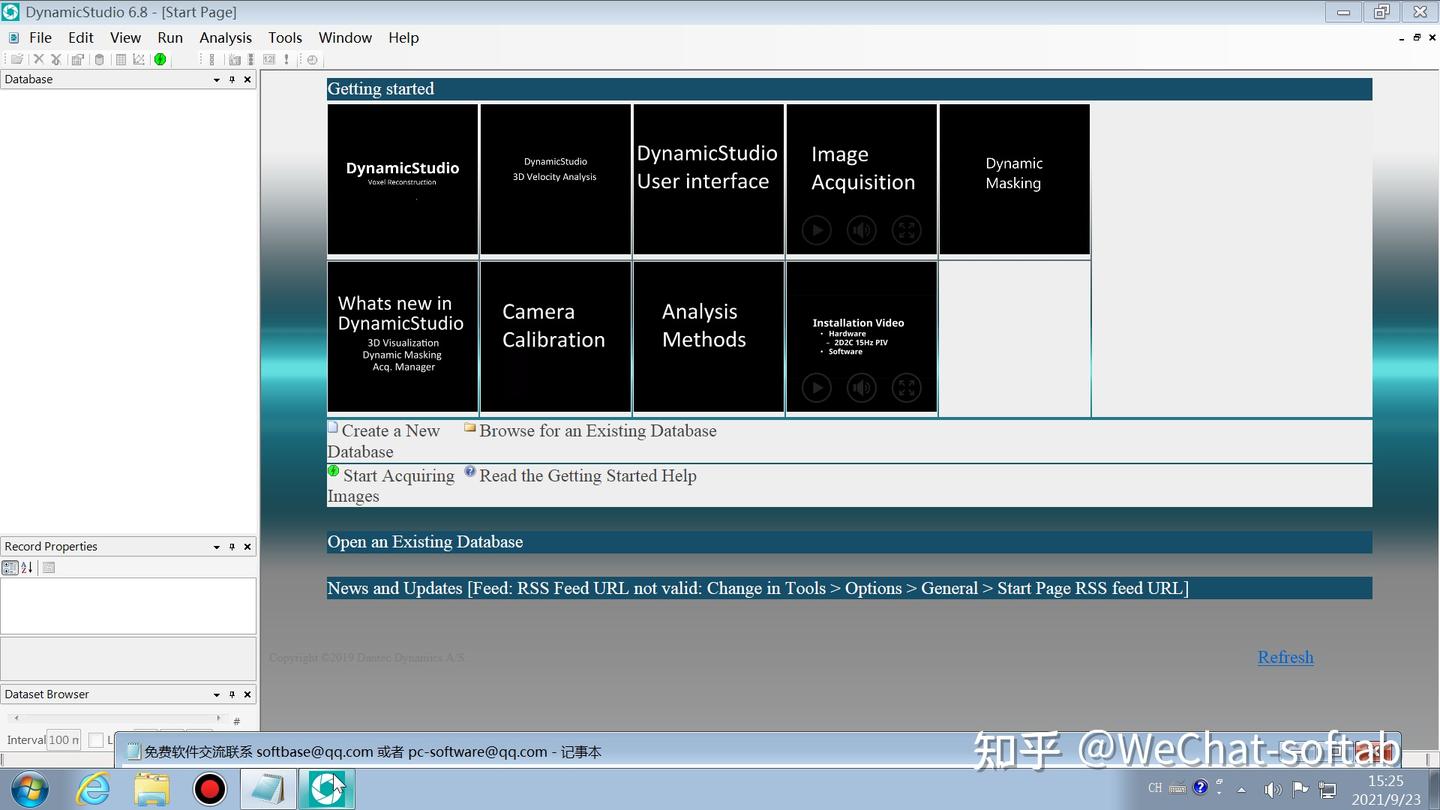Open the Record Properties panel options dropdown
1440x810 pixels.
(x=216, y=546)
